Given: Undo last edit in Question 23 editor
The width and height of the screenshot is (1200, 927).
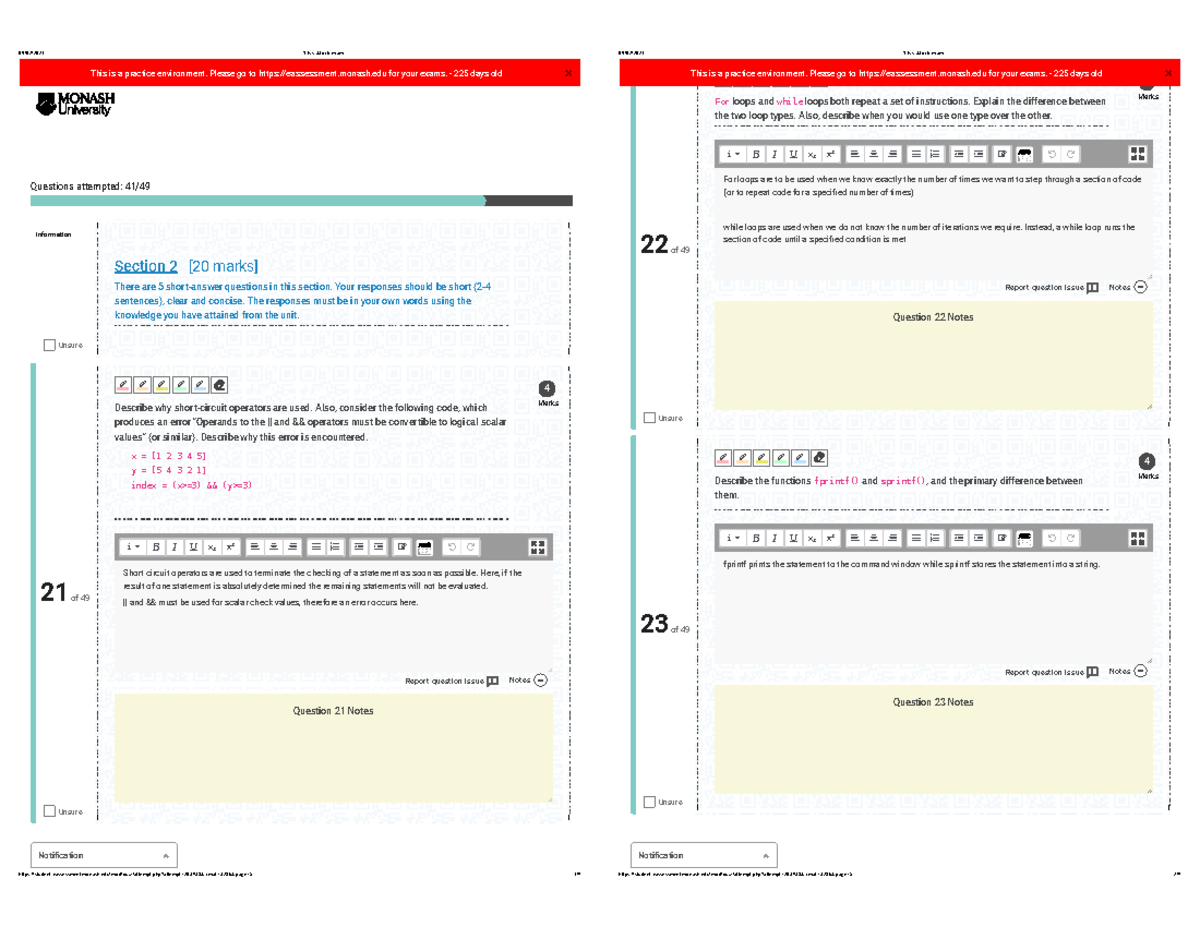Looking at the screenshot, I should (1052, 539).
